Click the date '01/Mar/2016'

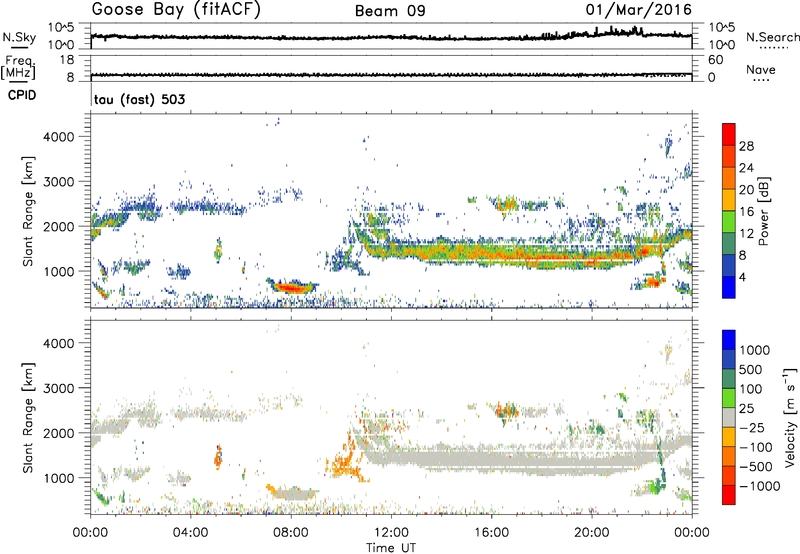point(638,10)
